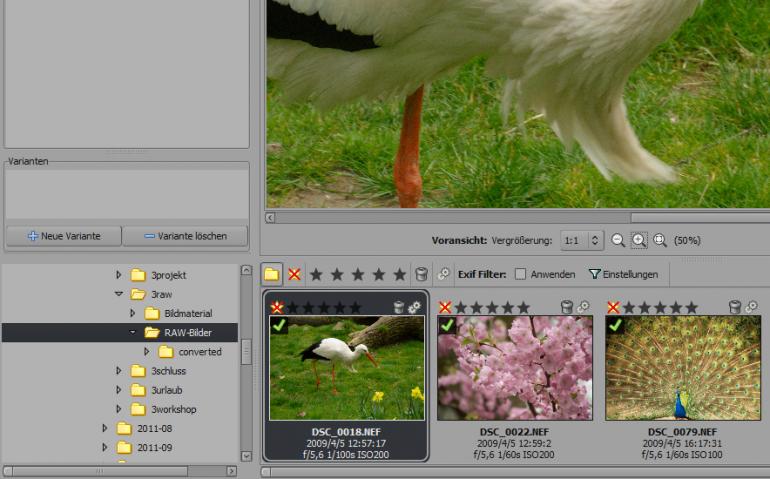Screen dimensions: 770x479
Task: Show queued images via the filter bar gears icon
Action: pos(443,274)
